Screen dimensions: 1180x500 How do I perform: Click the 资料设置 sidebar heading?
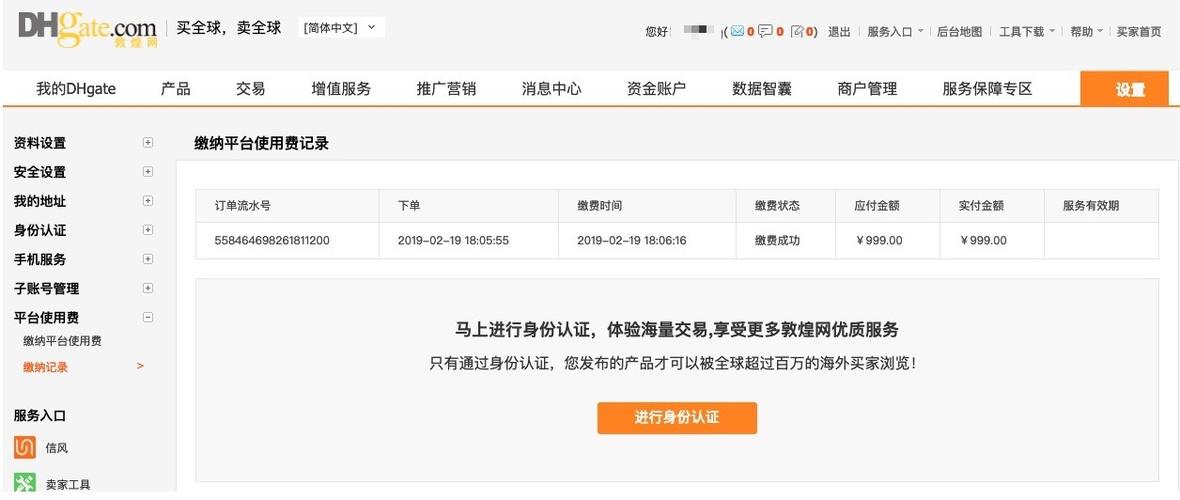40,142
